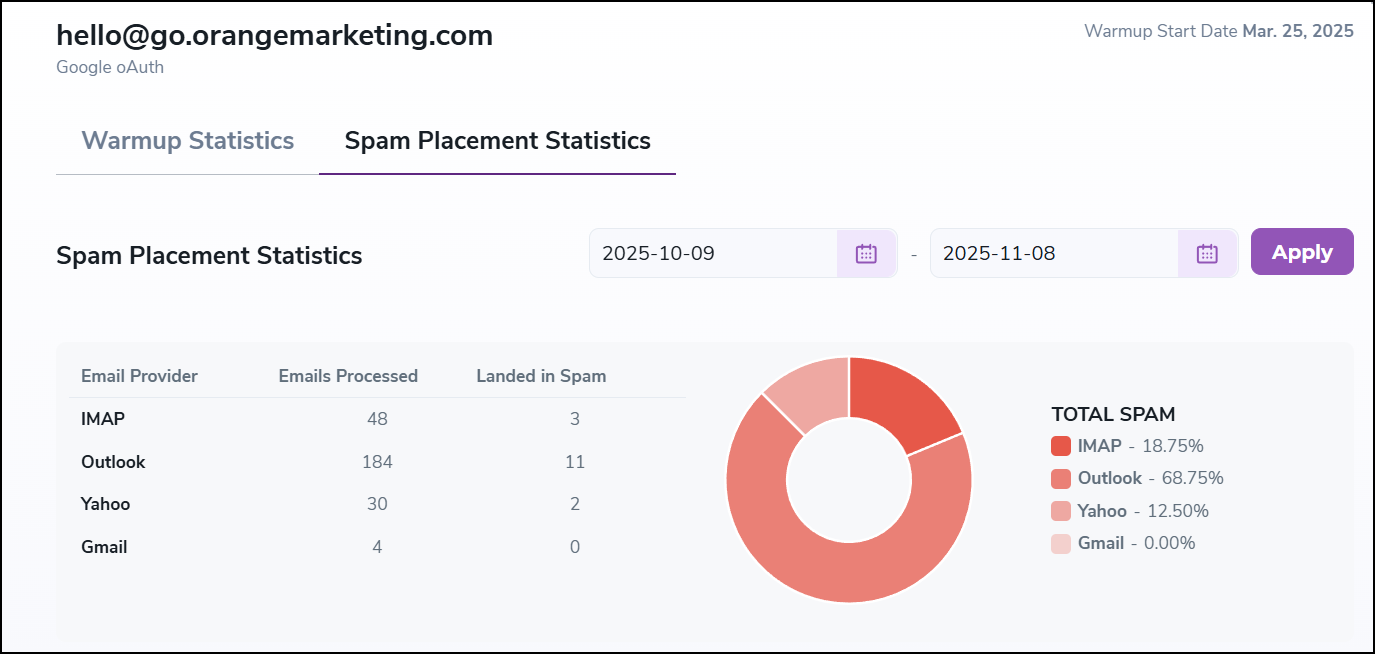The height and width of the screenshot is (654, 1375).
Task: Select the Spam Placement Statistics tab
Action: pyautogui.click(x=497, y=141)
